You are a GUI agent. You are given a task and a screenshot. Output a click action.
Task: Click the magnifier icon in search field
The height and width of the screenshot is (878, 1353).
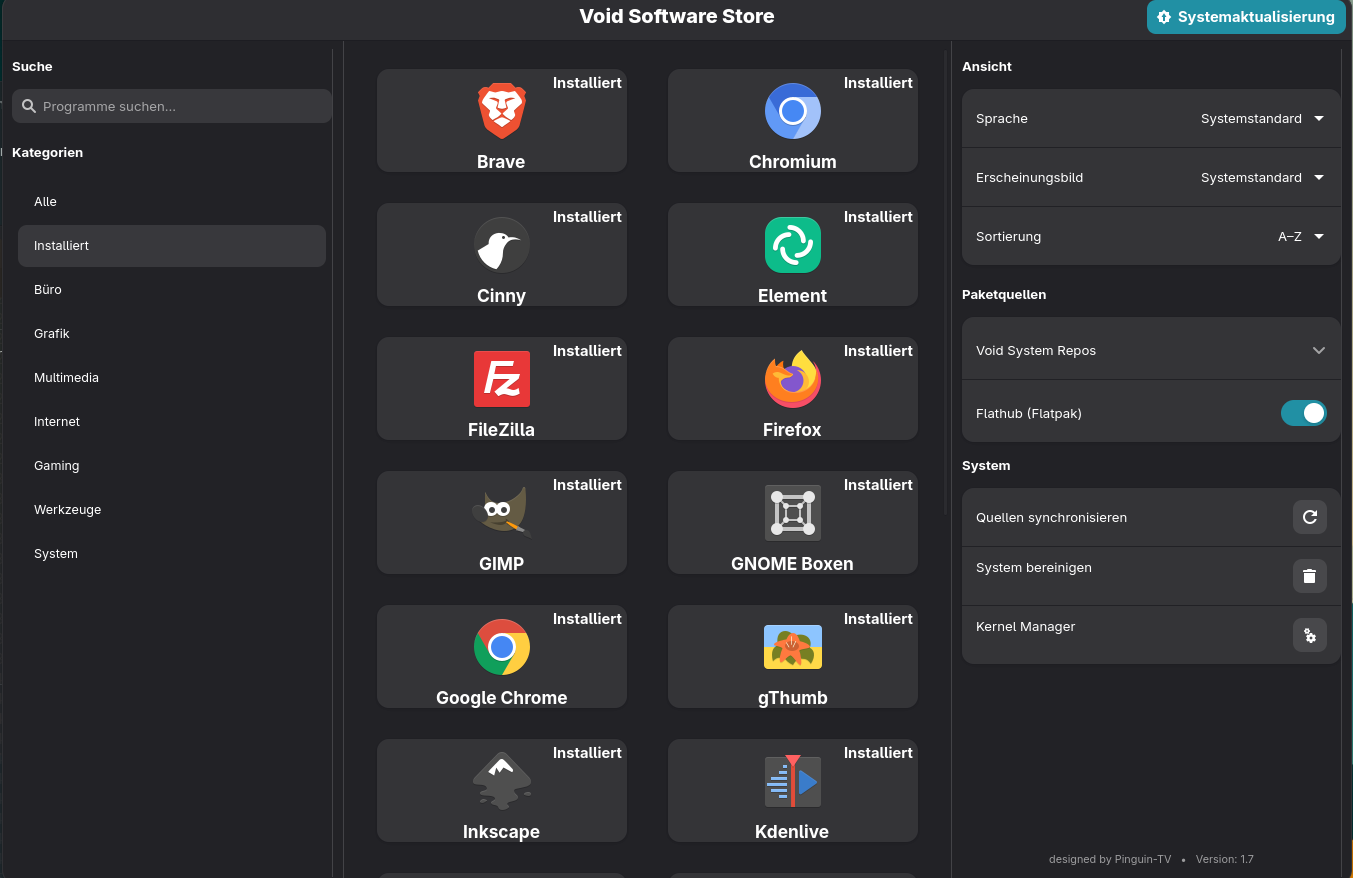29,106
